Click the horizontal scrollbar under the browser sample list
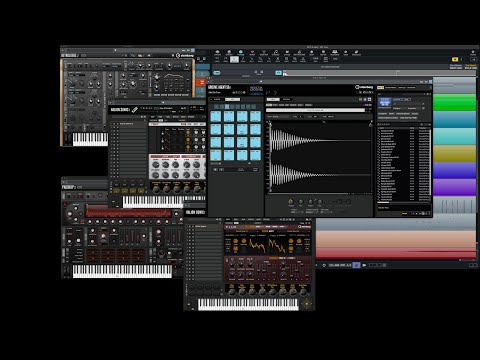This screenshot has height=360, width=480. click(403, 203)
